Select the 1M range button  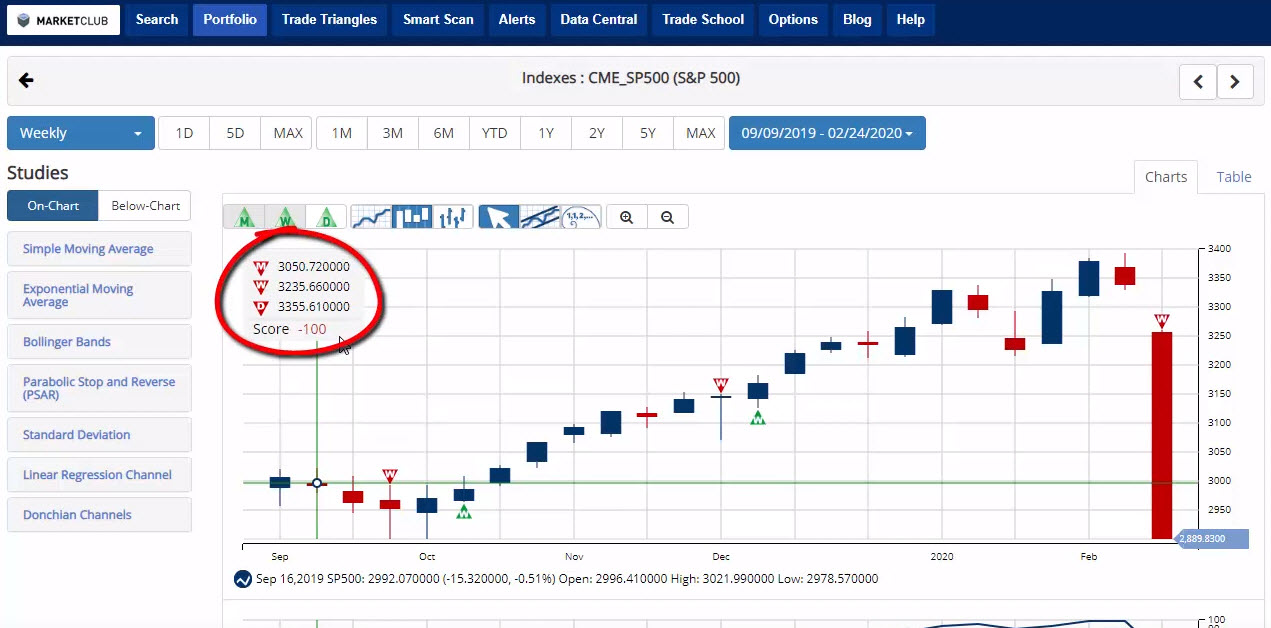point(342,133)
